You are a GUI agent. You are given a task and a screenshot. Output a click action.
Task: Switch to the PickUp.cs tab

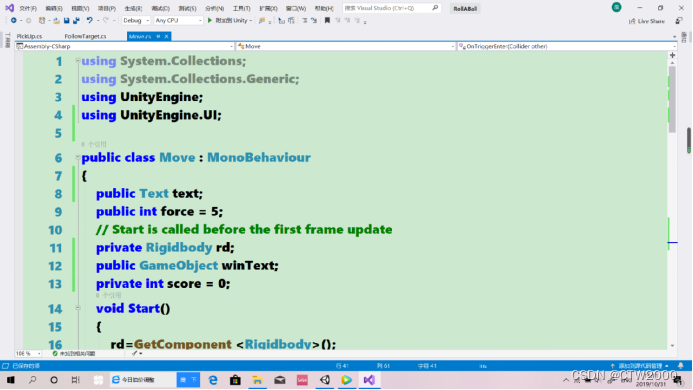(x=29, y=36)
